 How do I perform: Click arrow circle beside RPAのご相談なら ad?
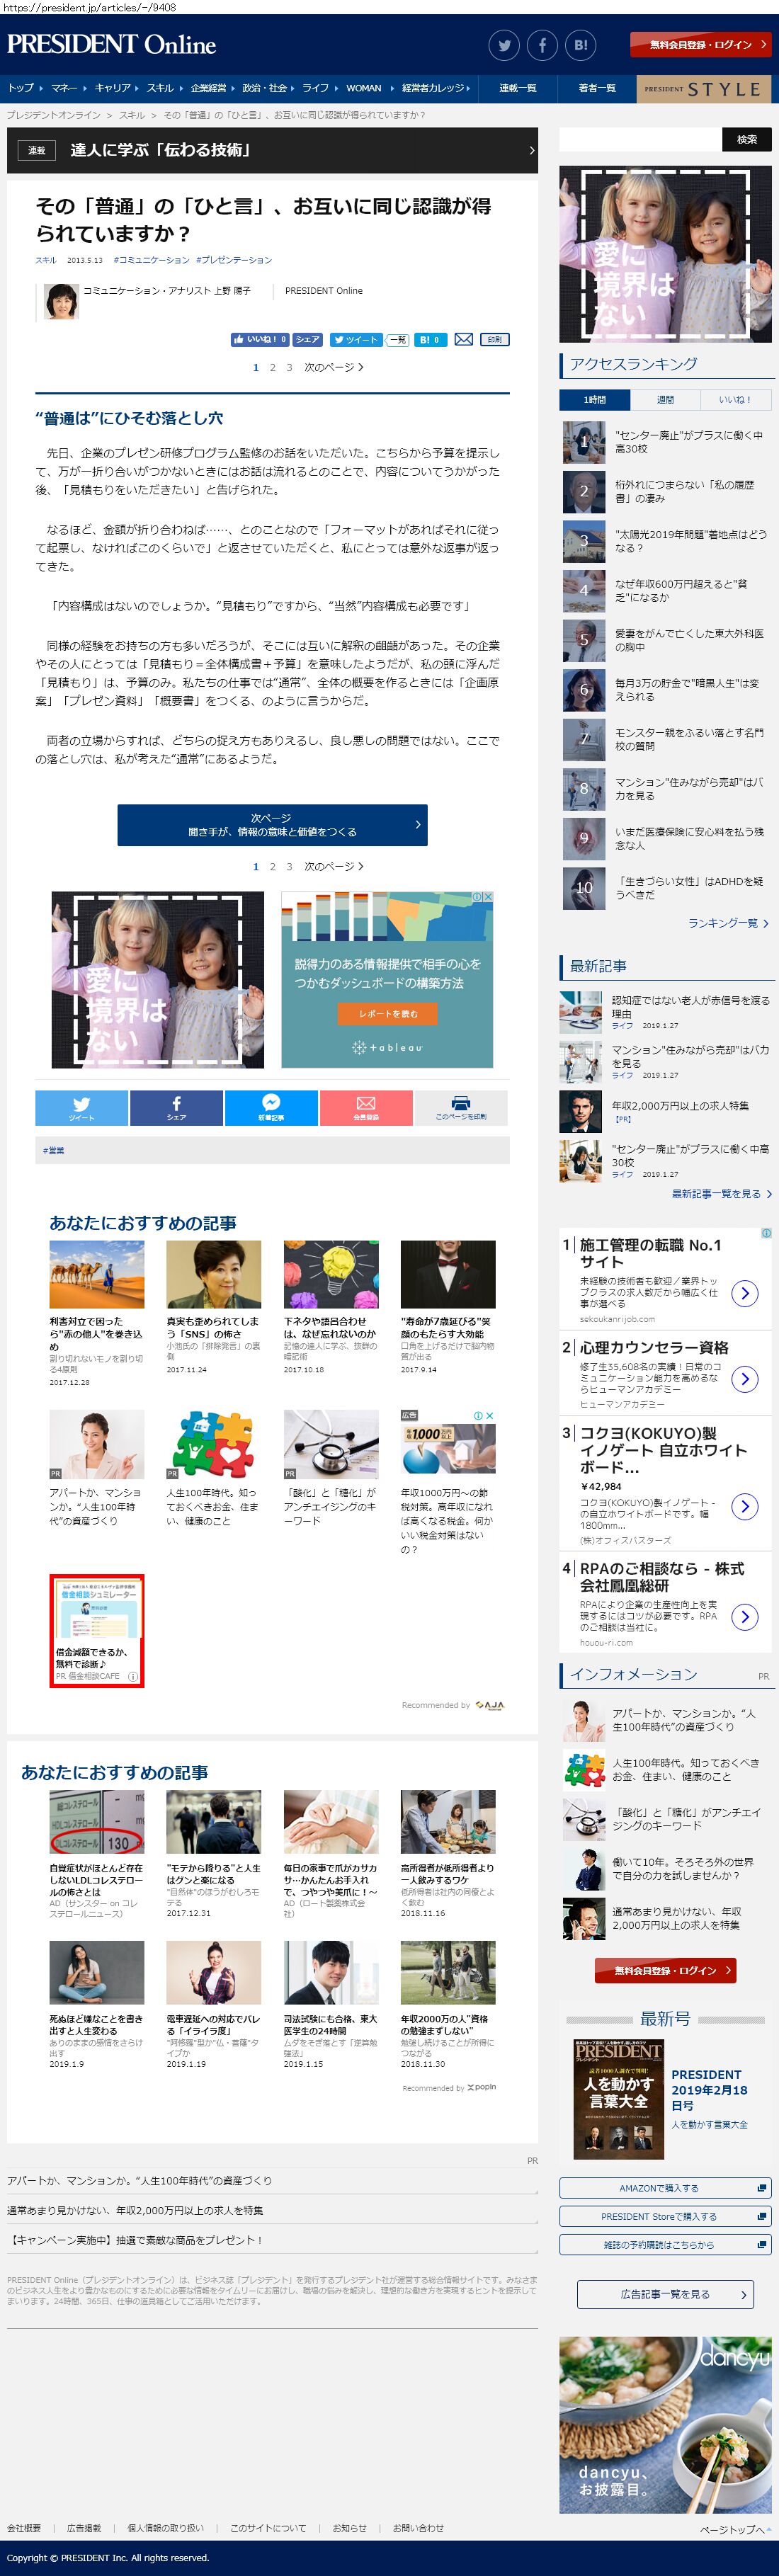pyautogui.click(x=744, y=1617)
